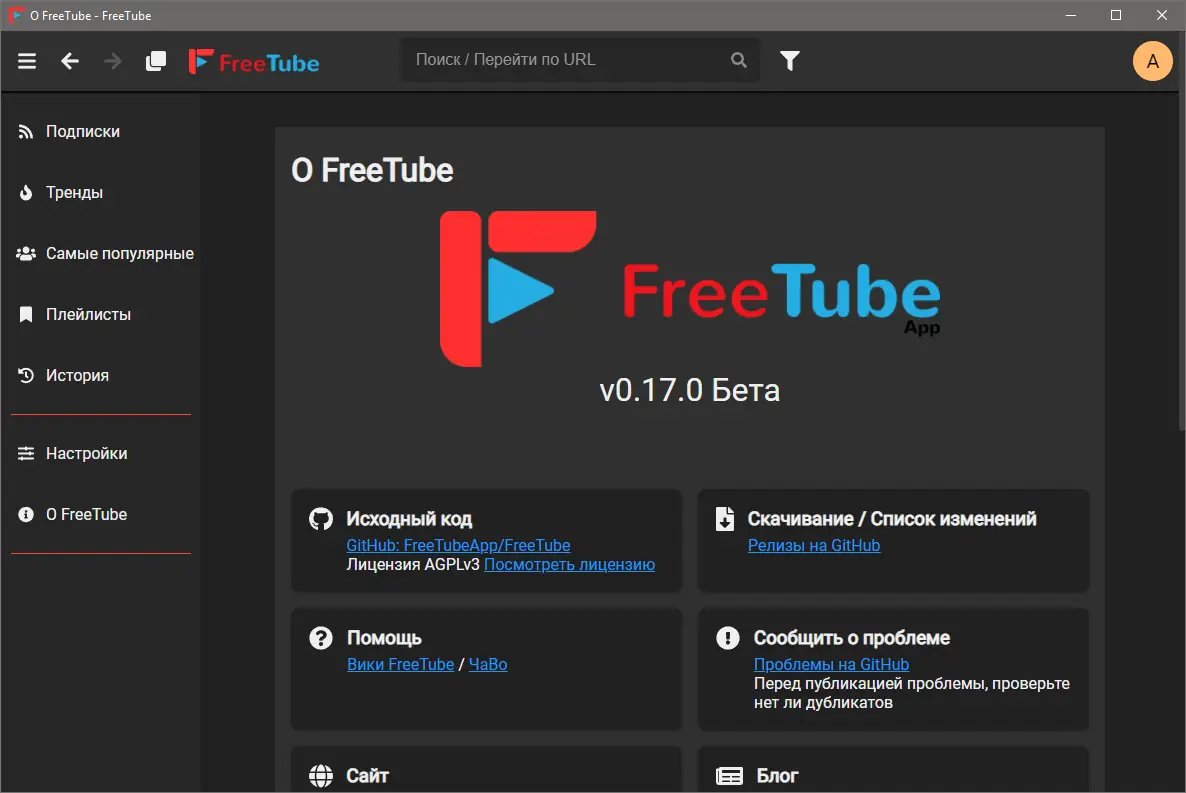The width and height of the screenshot is (1186, 793).
Task: Click the Блог card title
Action: point(778,776)
